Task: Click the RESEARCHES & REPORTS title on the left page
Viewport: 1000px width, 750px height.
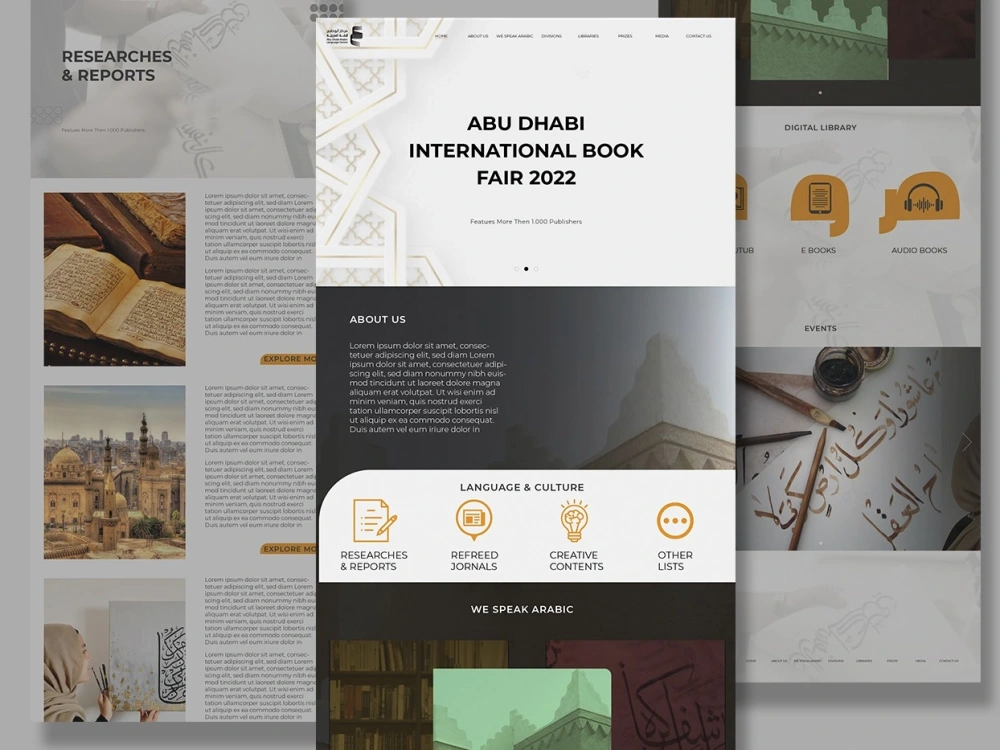Action: click(117, 66)
